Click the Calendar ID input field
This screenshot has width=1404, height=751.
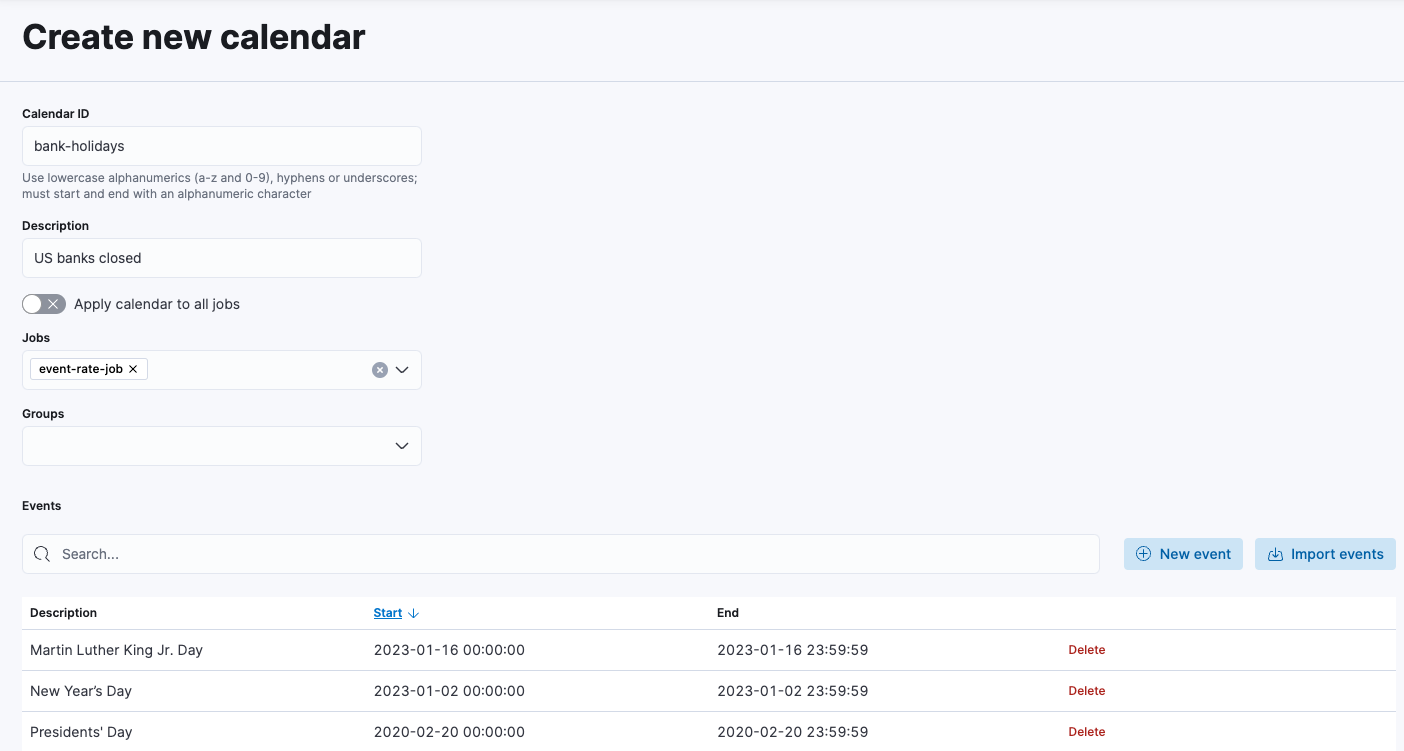222,146
